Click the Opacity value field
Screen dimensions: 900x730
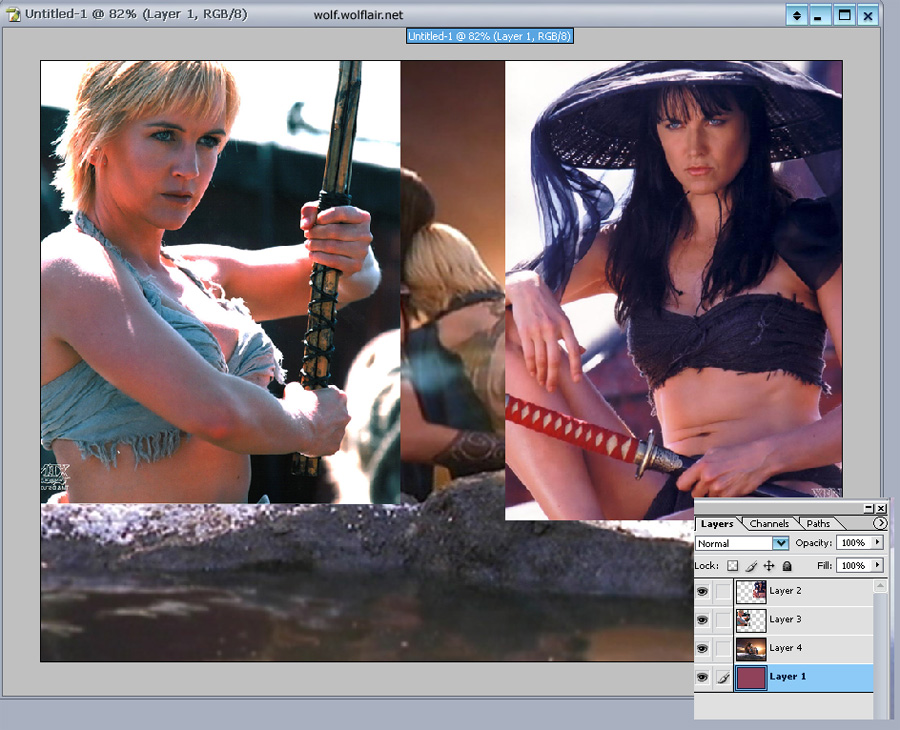coord(854,542)
